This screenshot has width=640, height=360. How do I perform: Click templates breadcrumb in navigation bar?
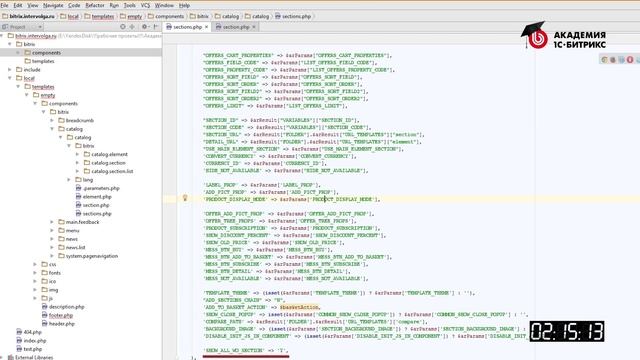pos(99,16)
